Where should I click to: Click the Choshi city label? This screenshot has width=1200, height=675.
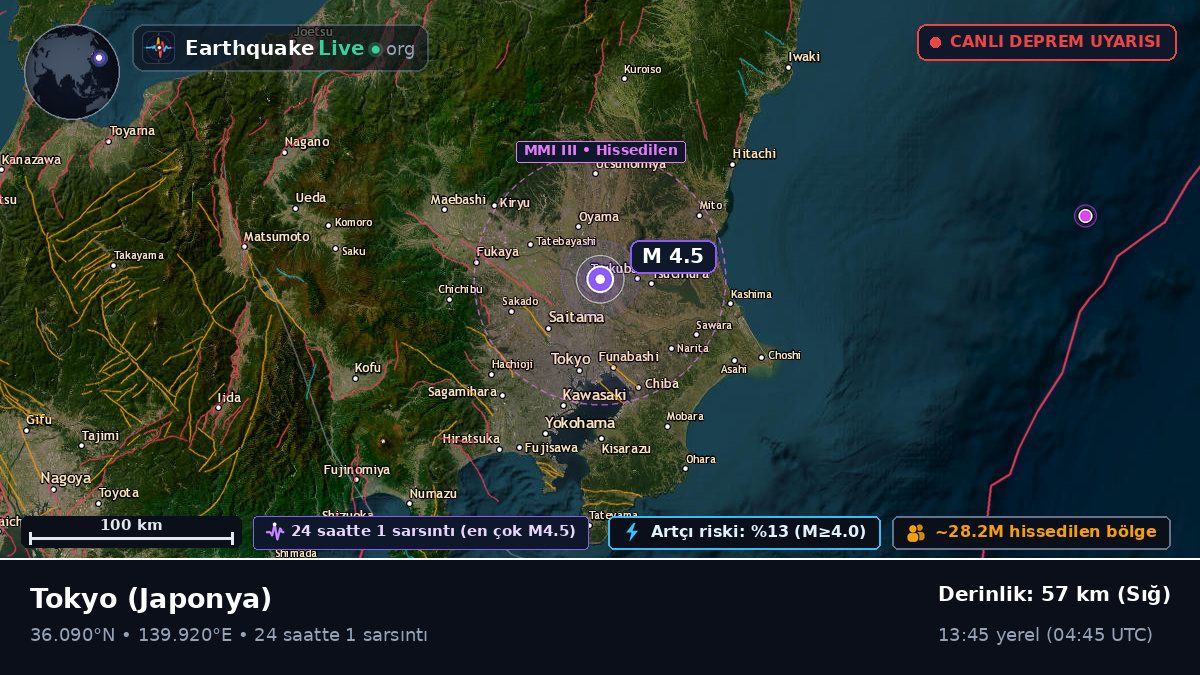point(784,355)
